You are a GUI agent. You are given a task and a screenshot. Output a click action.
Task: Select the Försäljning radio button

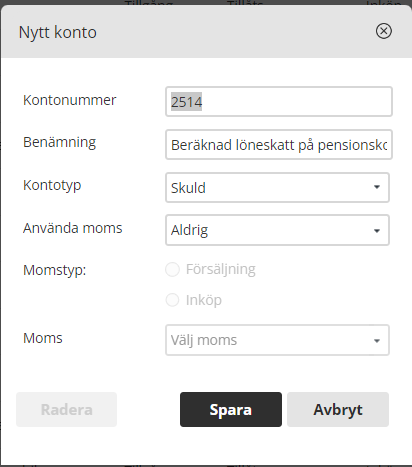173,269
